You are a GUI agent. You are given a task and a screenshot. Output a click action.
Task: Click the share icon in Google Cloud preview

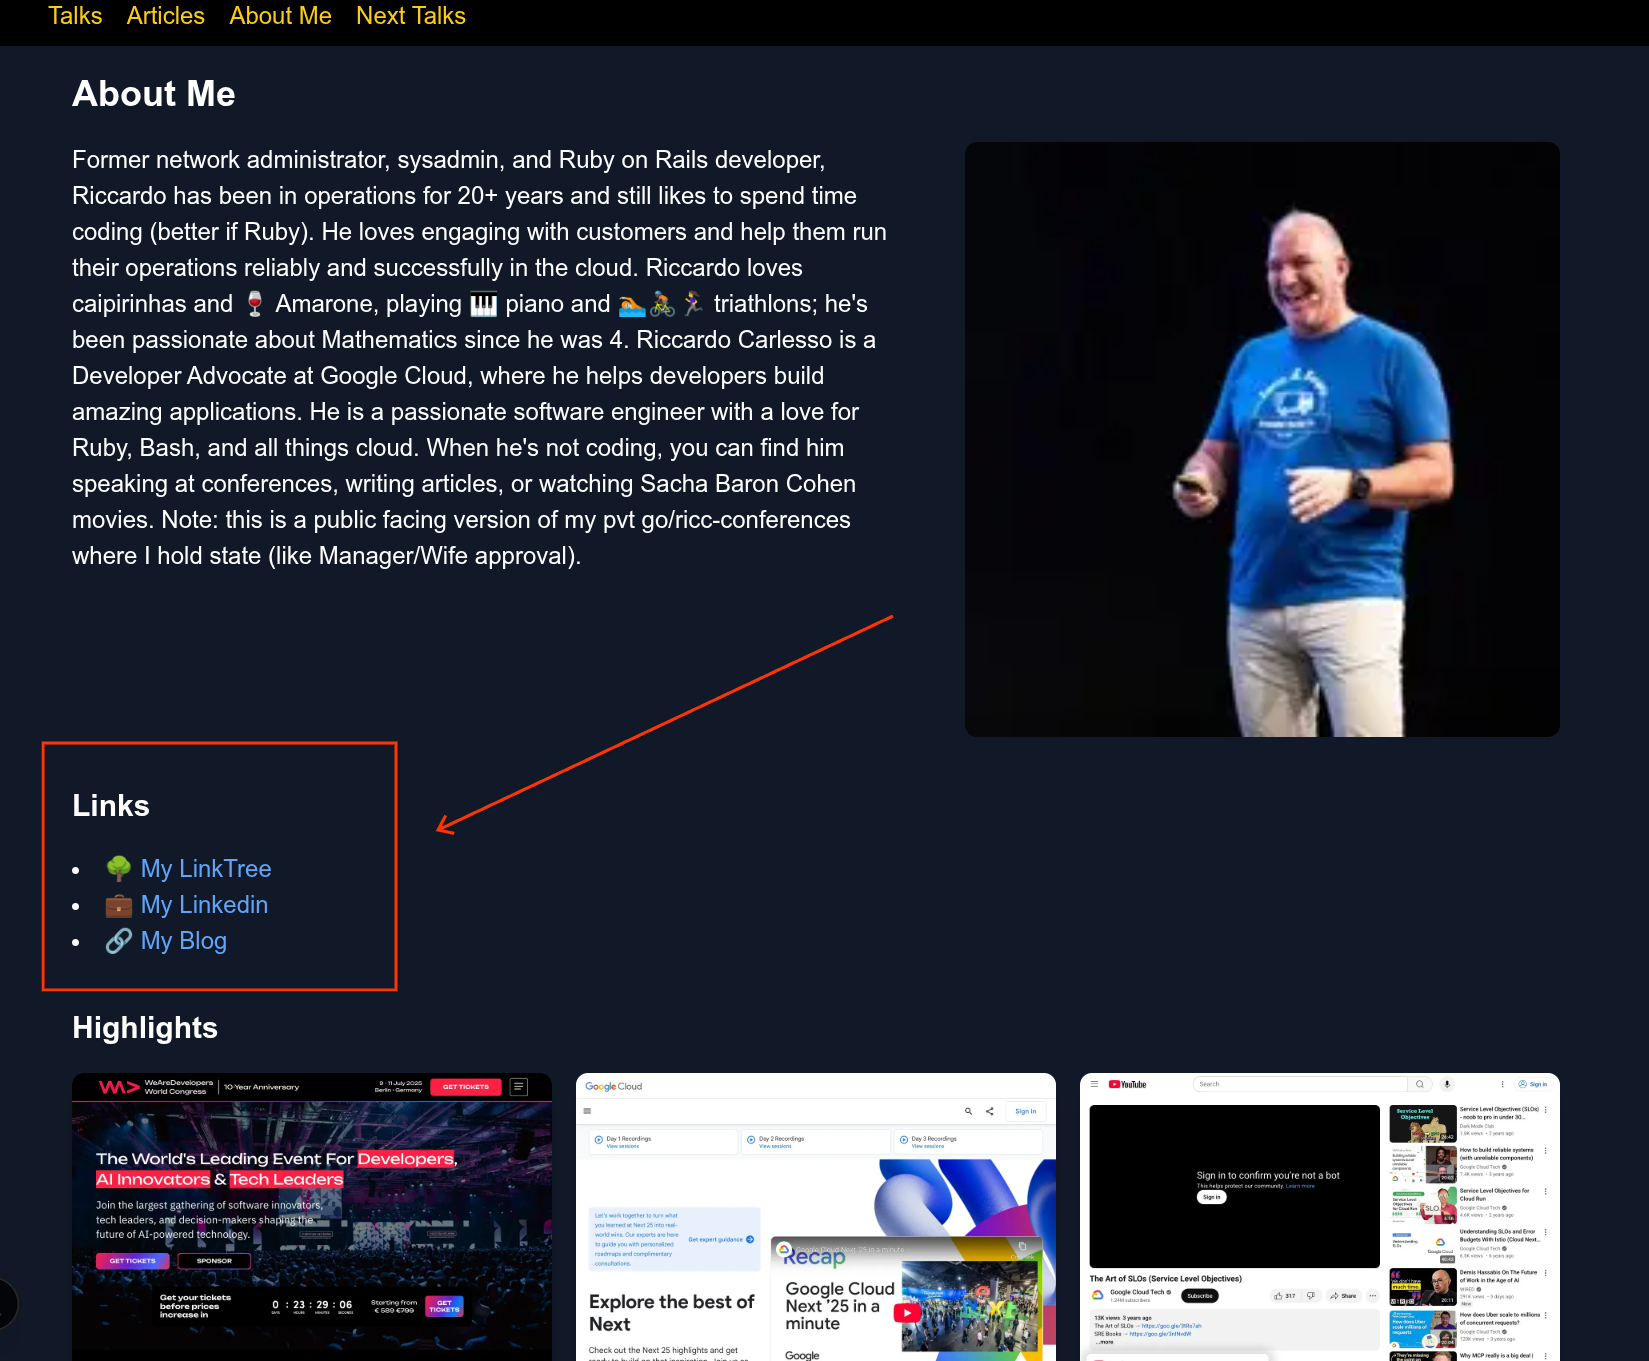[990, 1111]
